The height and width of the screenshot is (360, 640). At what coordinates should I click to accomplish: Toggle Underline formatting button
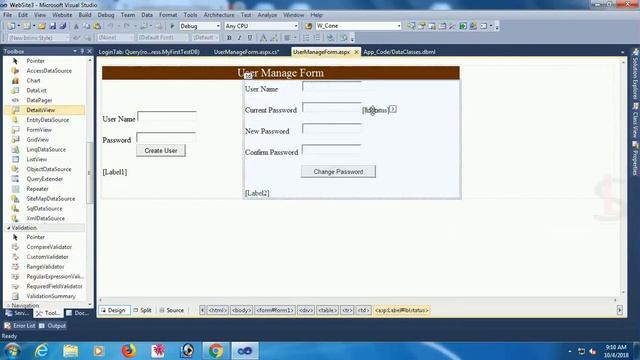250,38
